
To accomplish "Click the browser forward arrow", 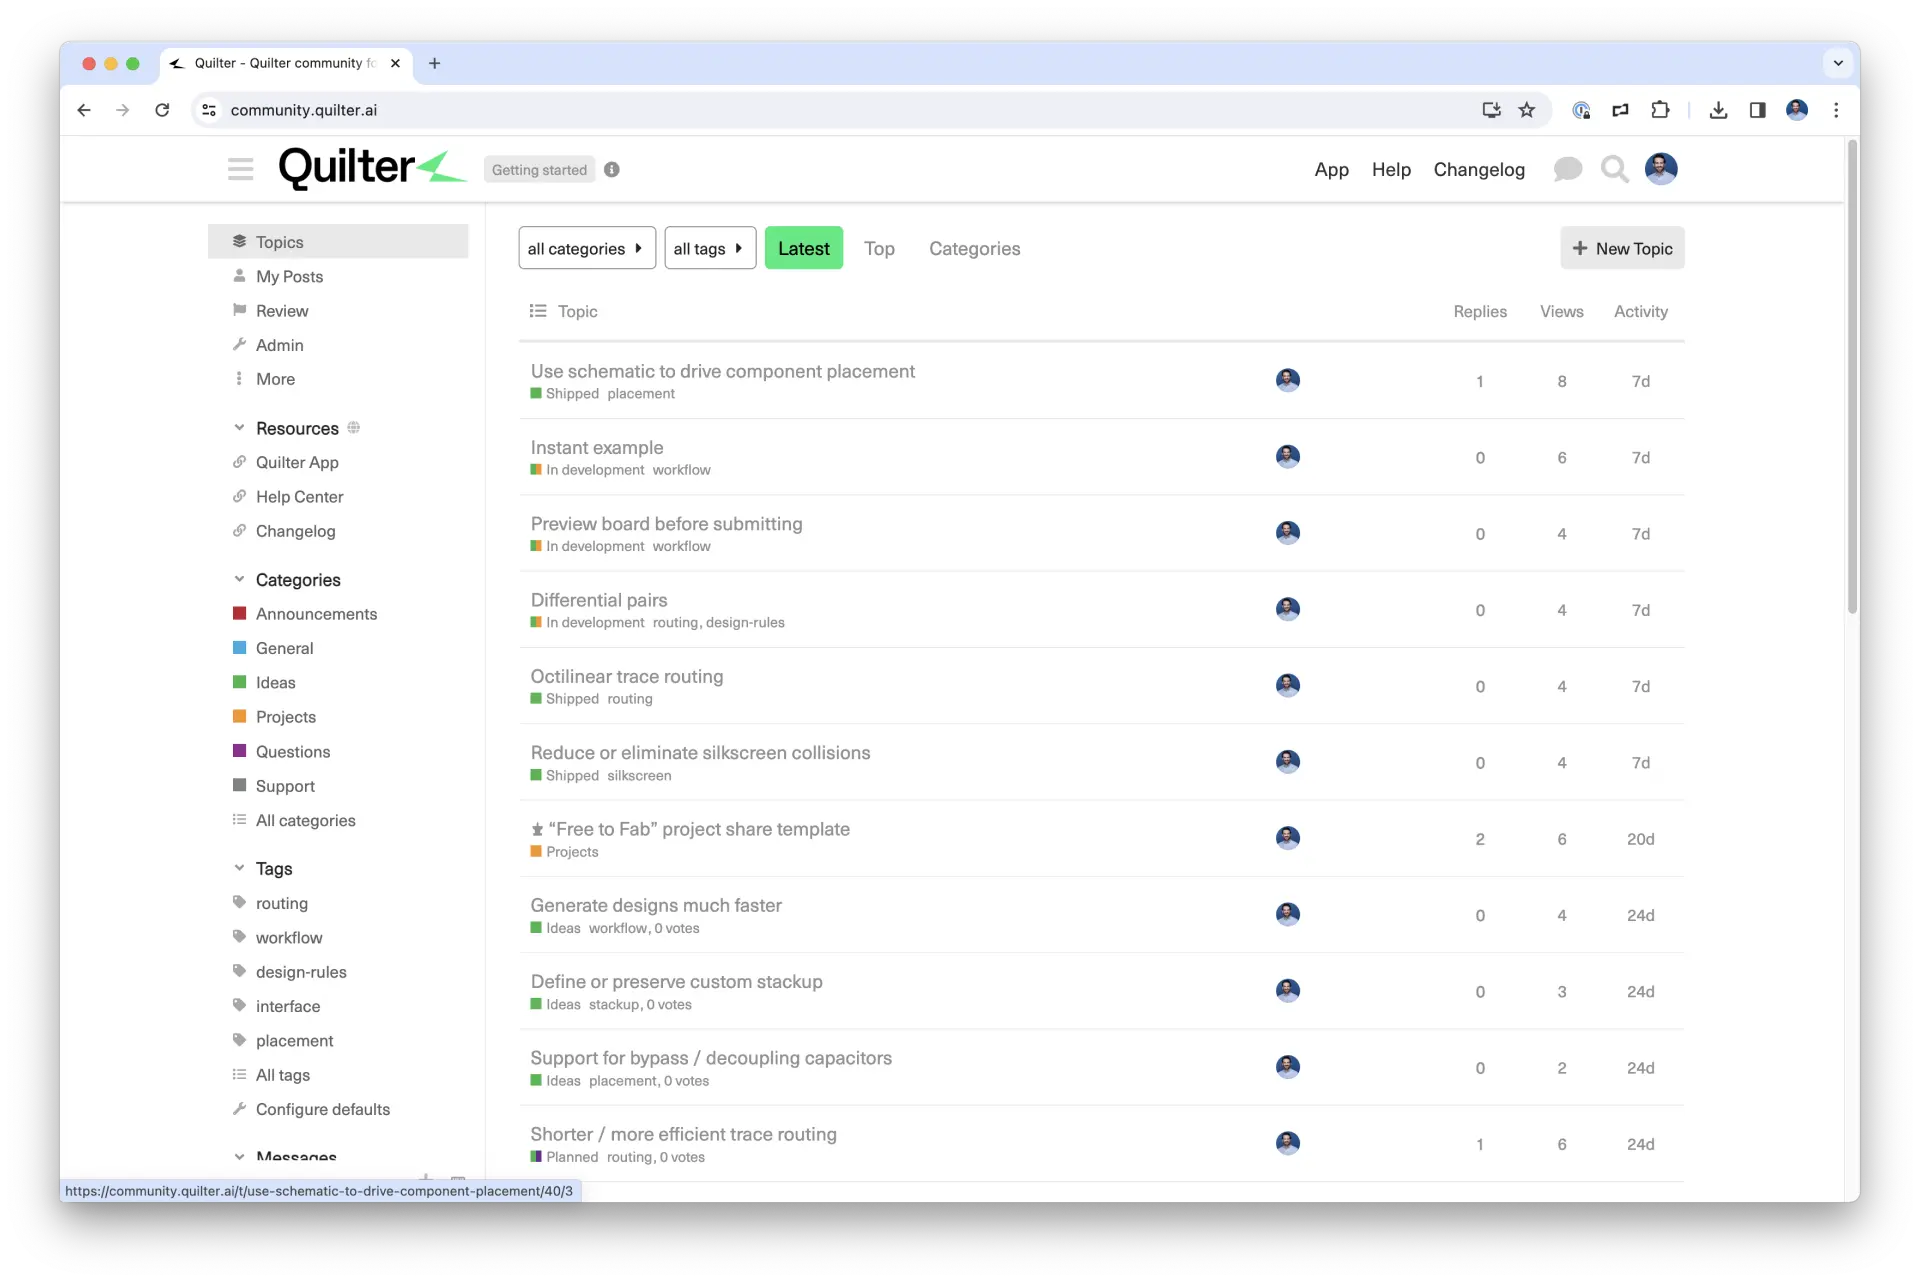I will [123, 110].
